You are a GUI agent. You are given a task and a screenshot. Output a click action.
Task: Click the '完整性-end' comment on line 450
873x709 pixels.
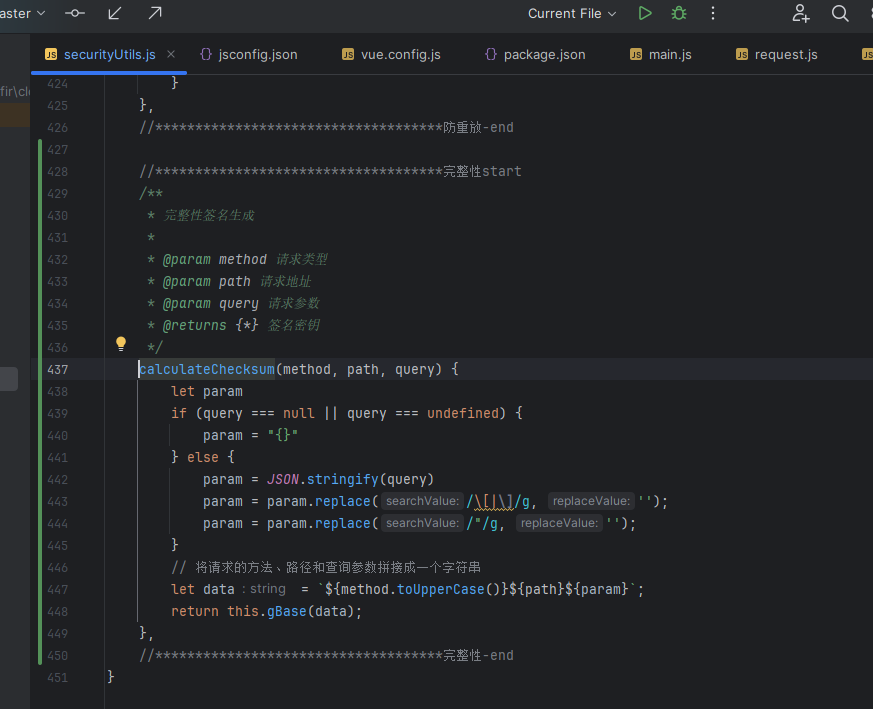click(326, 656)
